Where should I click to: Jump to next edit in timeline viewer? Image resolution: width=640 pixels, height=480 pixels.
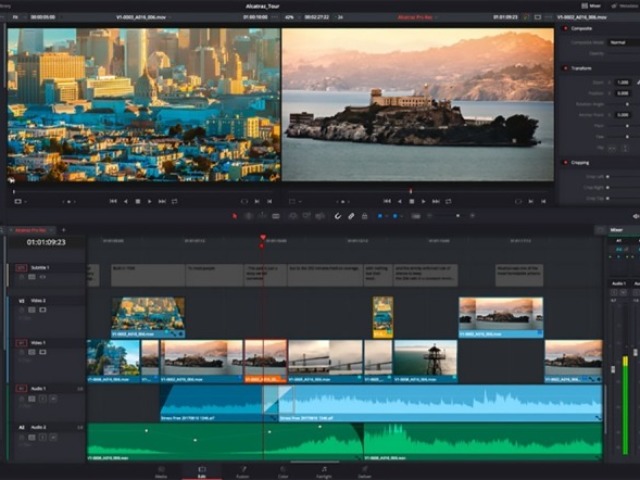[436, 201]
